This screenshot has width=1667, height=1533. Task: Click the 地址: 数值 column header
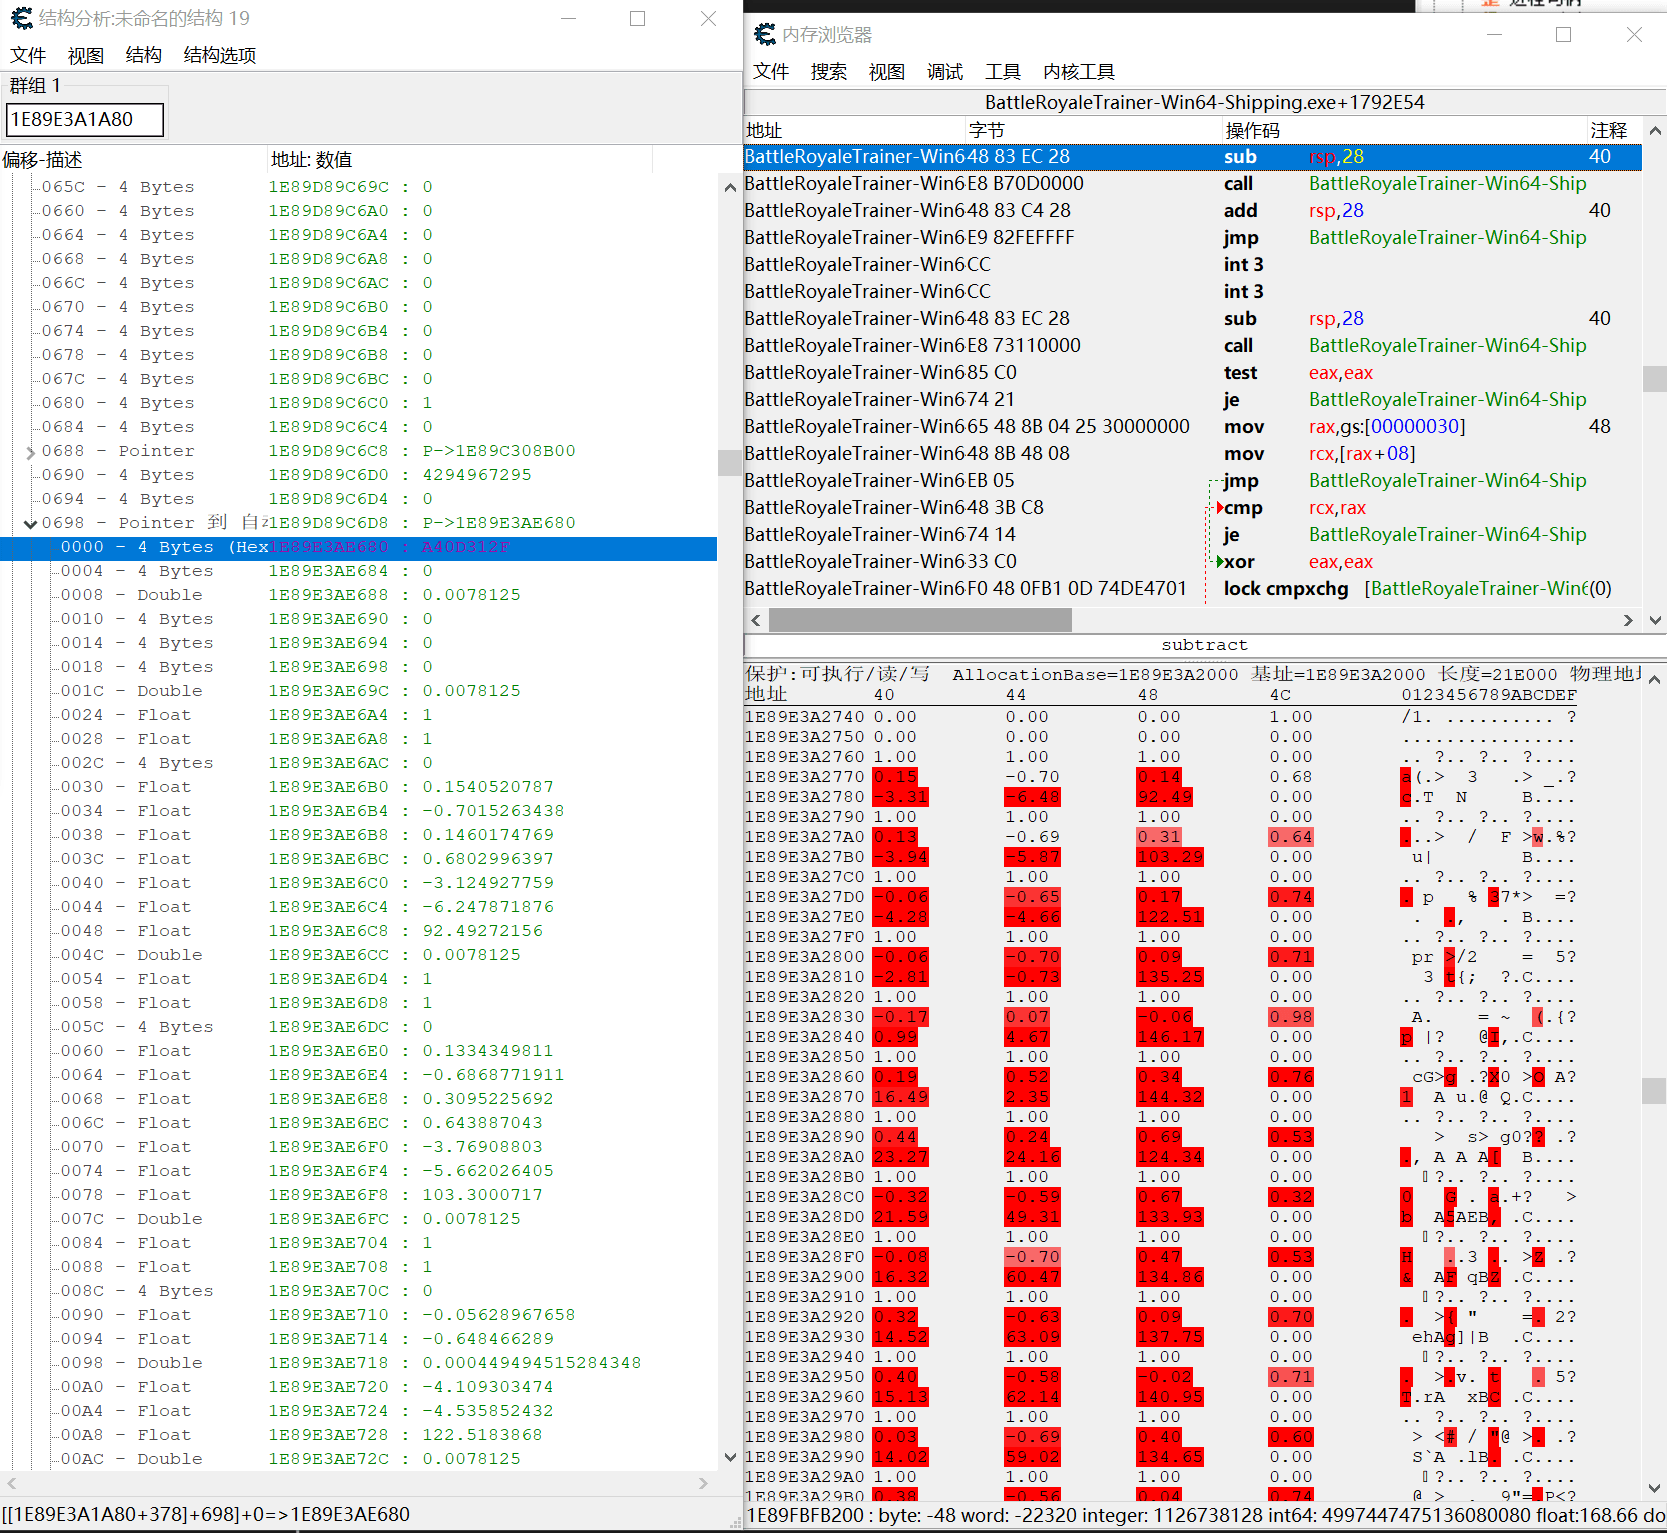pyautogui.click(x=460, y=160)
